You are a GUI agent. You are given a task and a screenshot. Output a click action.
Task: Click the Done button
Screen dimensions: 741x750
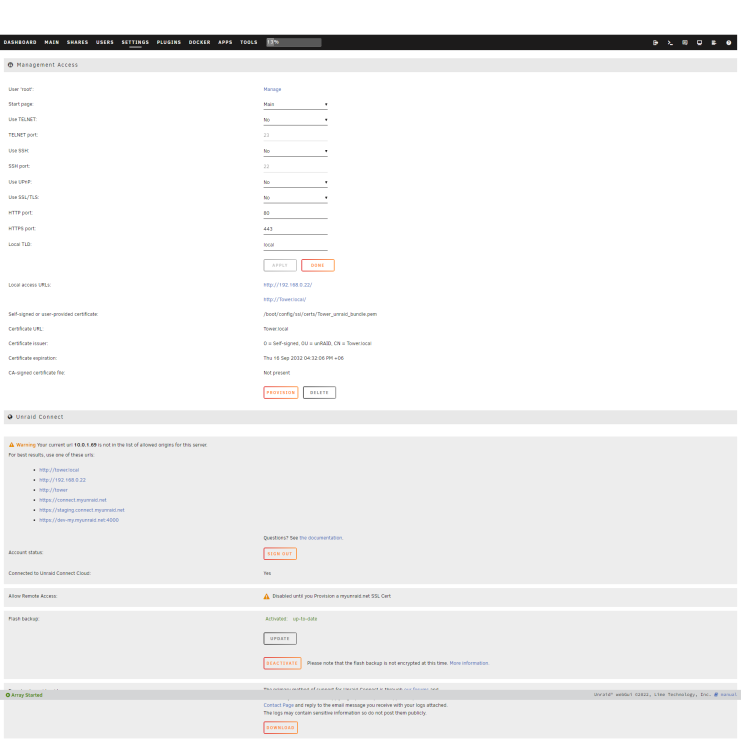tap(318, 265)
